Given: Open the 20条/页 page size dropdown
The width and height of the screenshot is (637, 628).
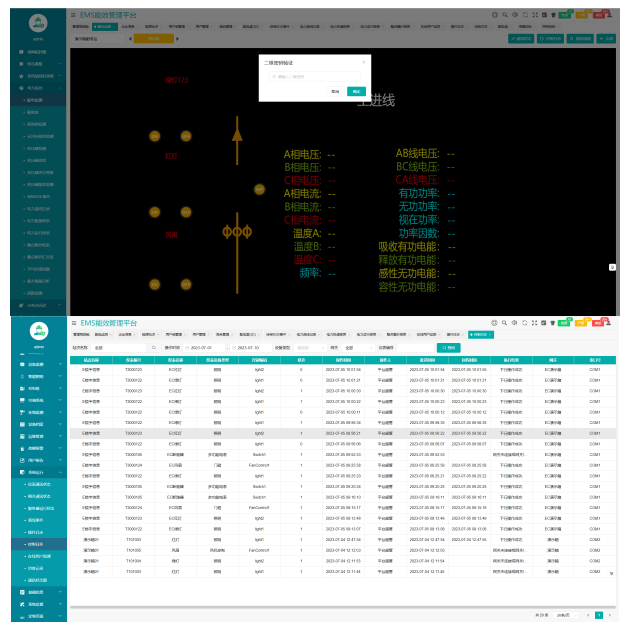Looking at the screenshot, I should coord(565,614).
